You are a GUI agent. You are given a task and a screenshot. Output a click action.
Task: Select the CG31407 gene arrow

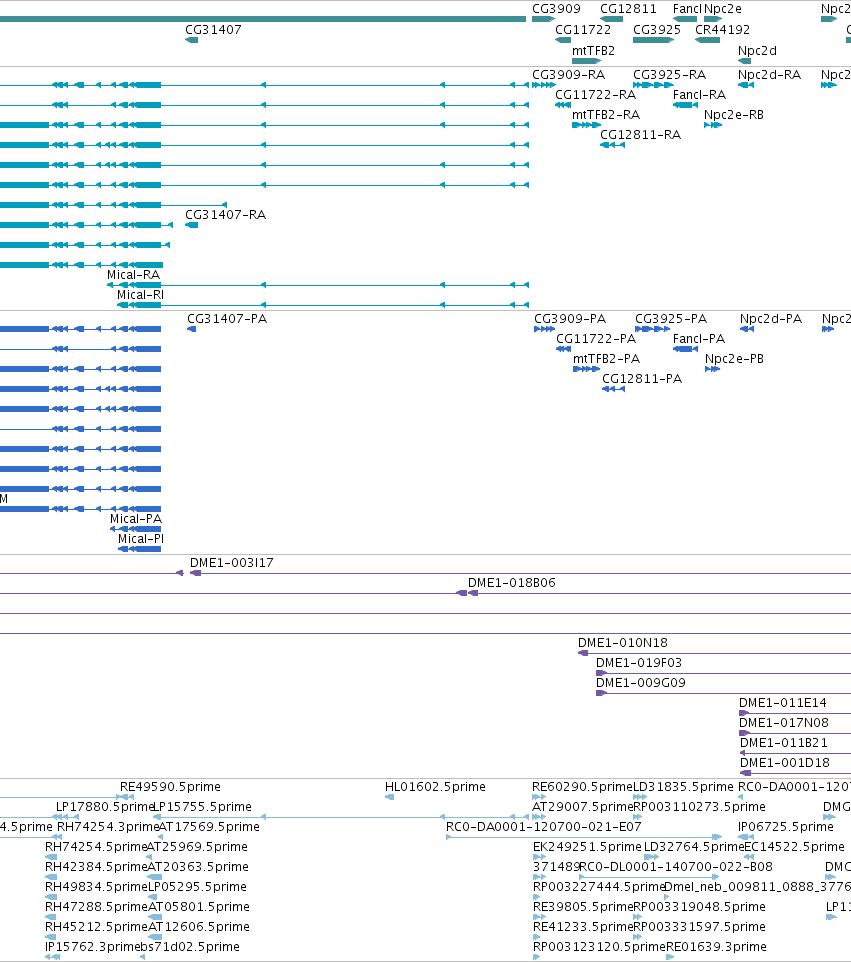[191, 40]
